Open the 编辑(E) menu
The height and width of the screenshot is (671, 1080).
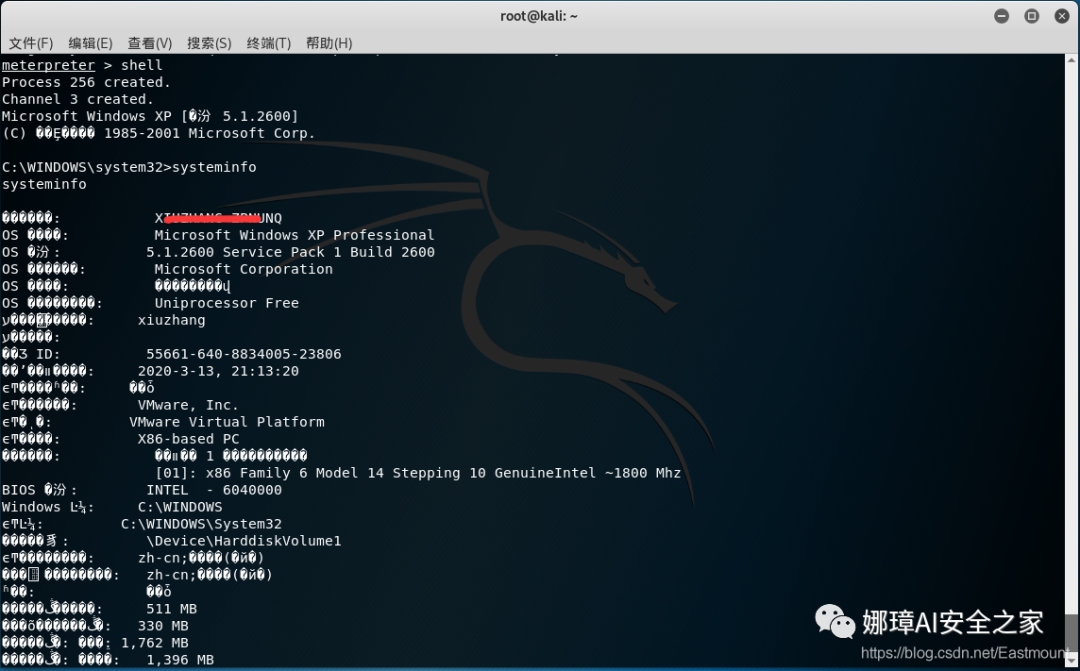(90, 43)
